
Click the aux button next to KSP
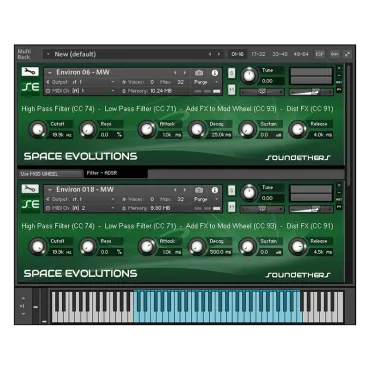(335, 54)
